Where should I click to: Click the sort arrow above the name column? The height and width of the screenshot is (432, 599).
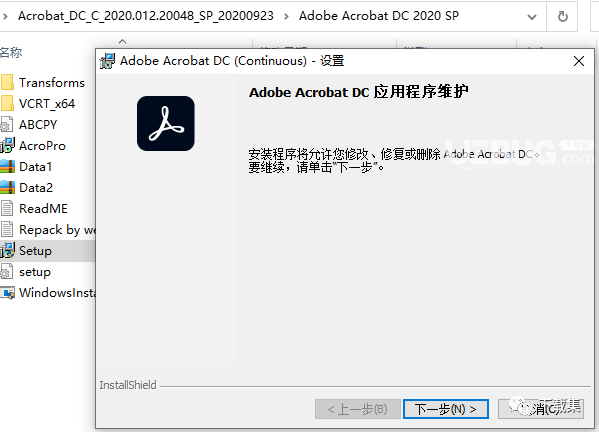click(x=122, y=41)
